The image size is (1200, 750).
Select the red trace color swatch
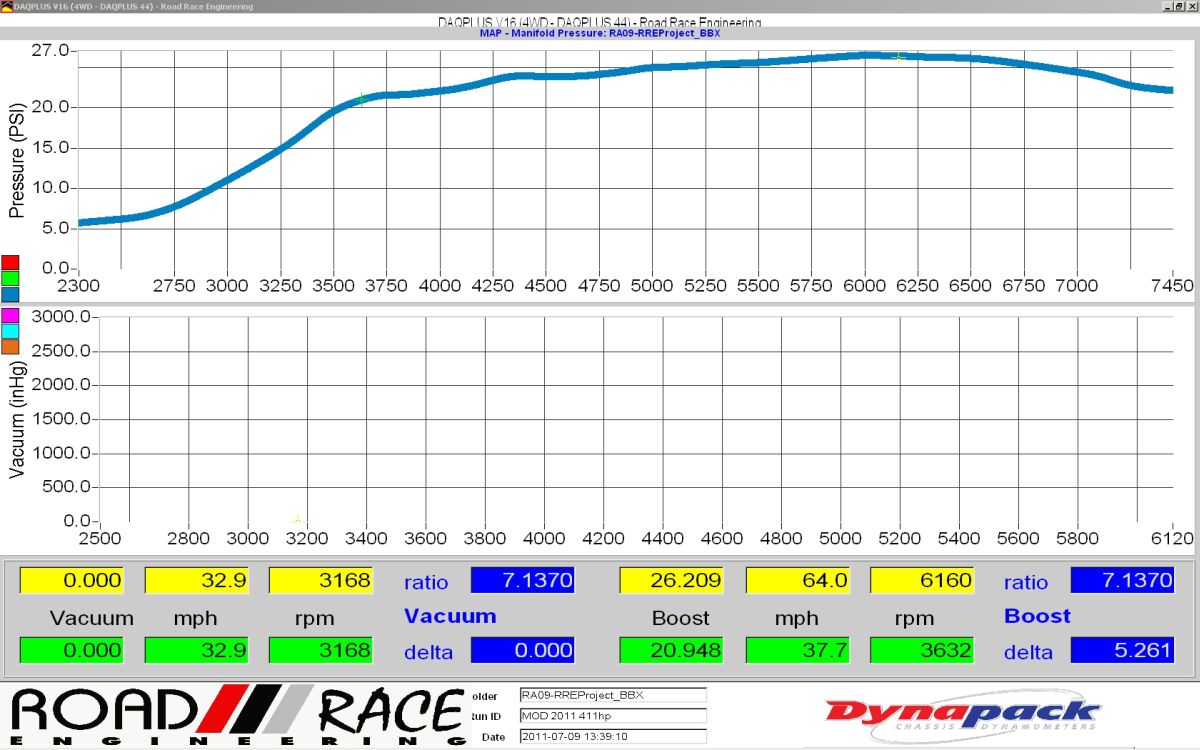click(x=10, y=263)
